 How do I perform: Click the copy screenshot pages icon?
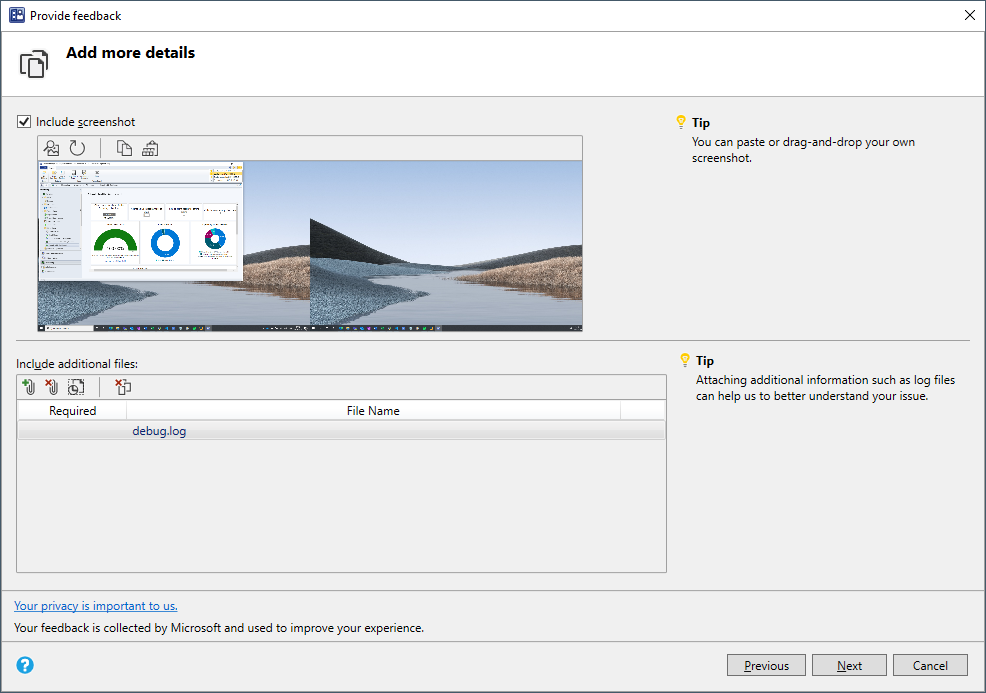click(124, 148)
